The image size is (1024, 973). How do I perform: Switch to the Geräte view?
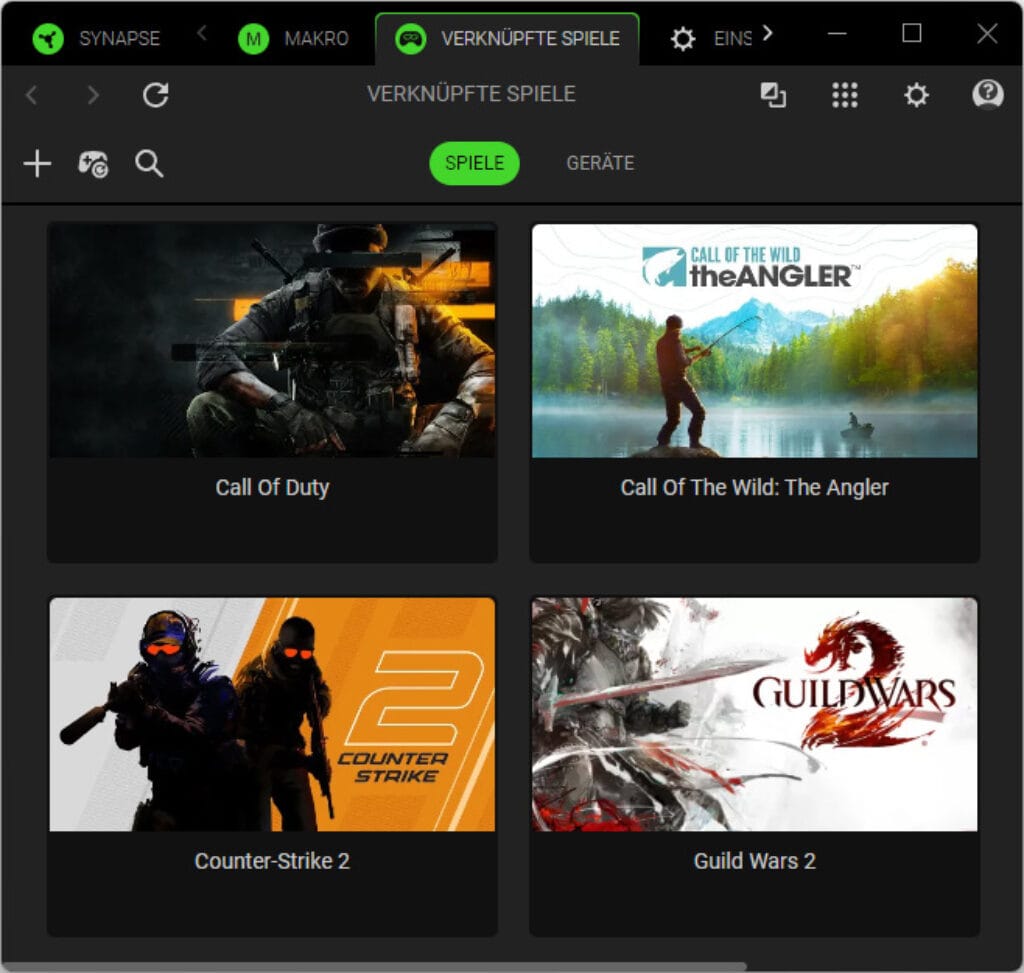pos(600,163)
